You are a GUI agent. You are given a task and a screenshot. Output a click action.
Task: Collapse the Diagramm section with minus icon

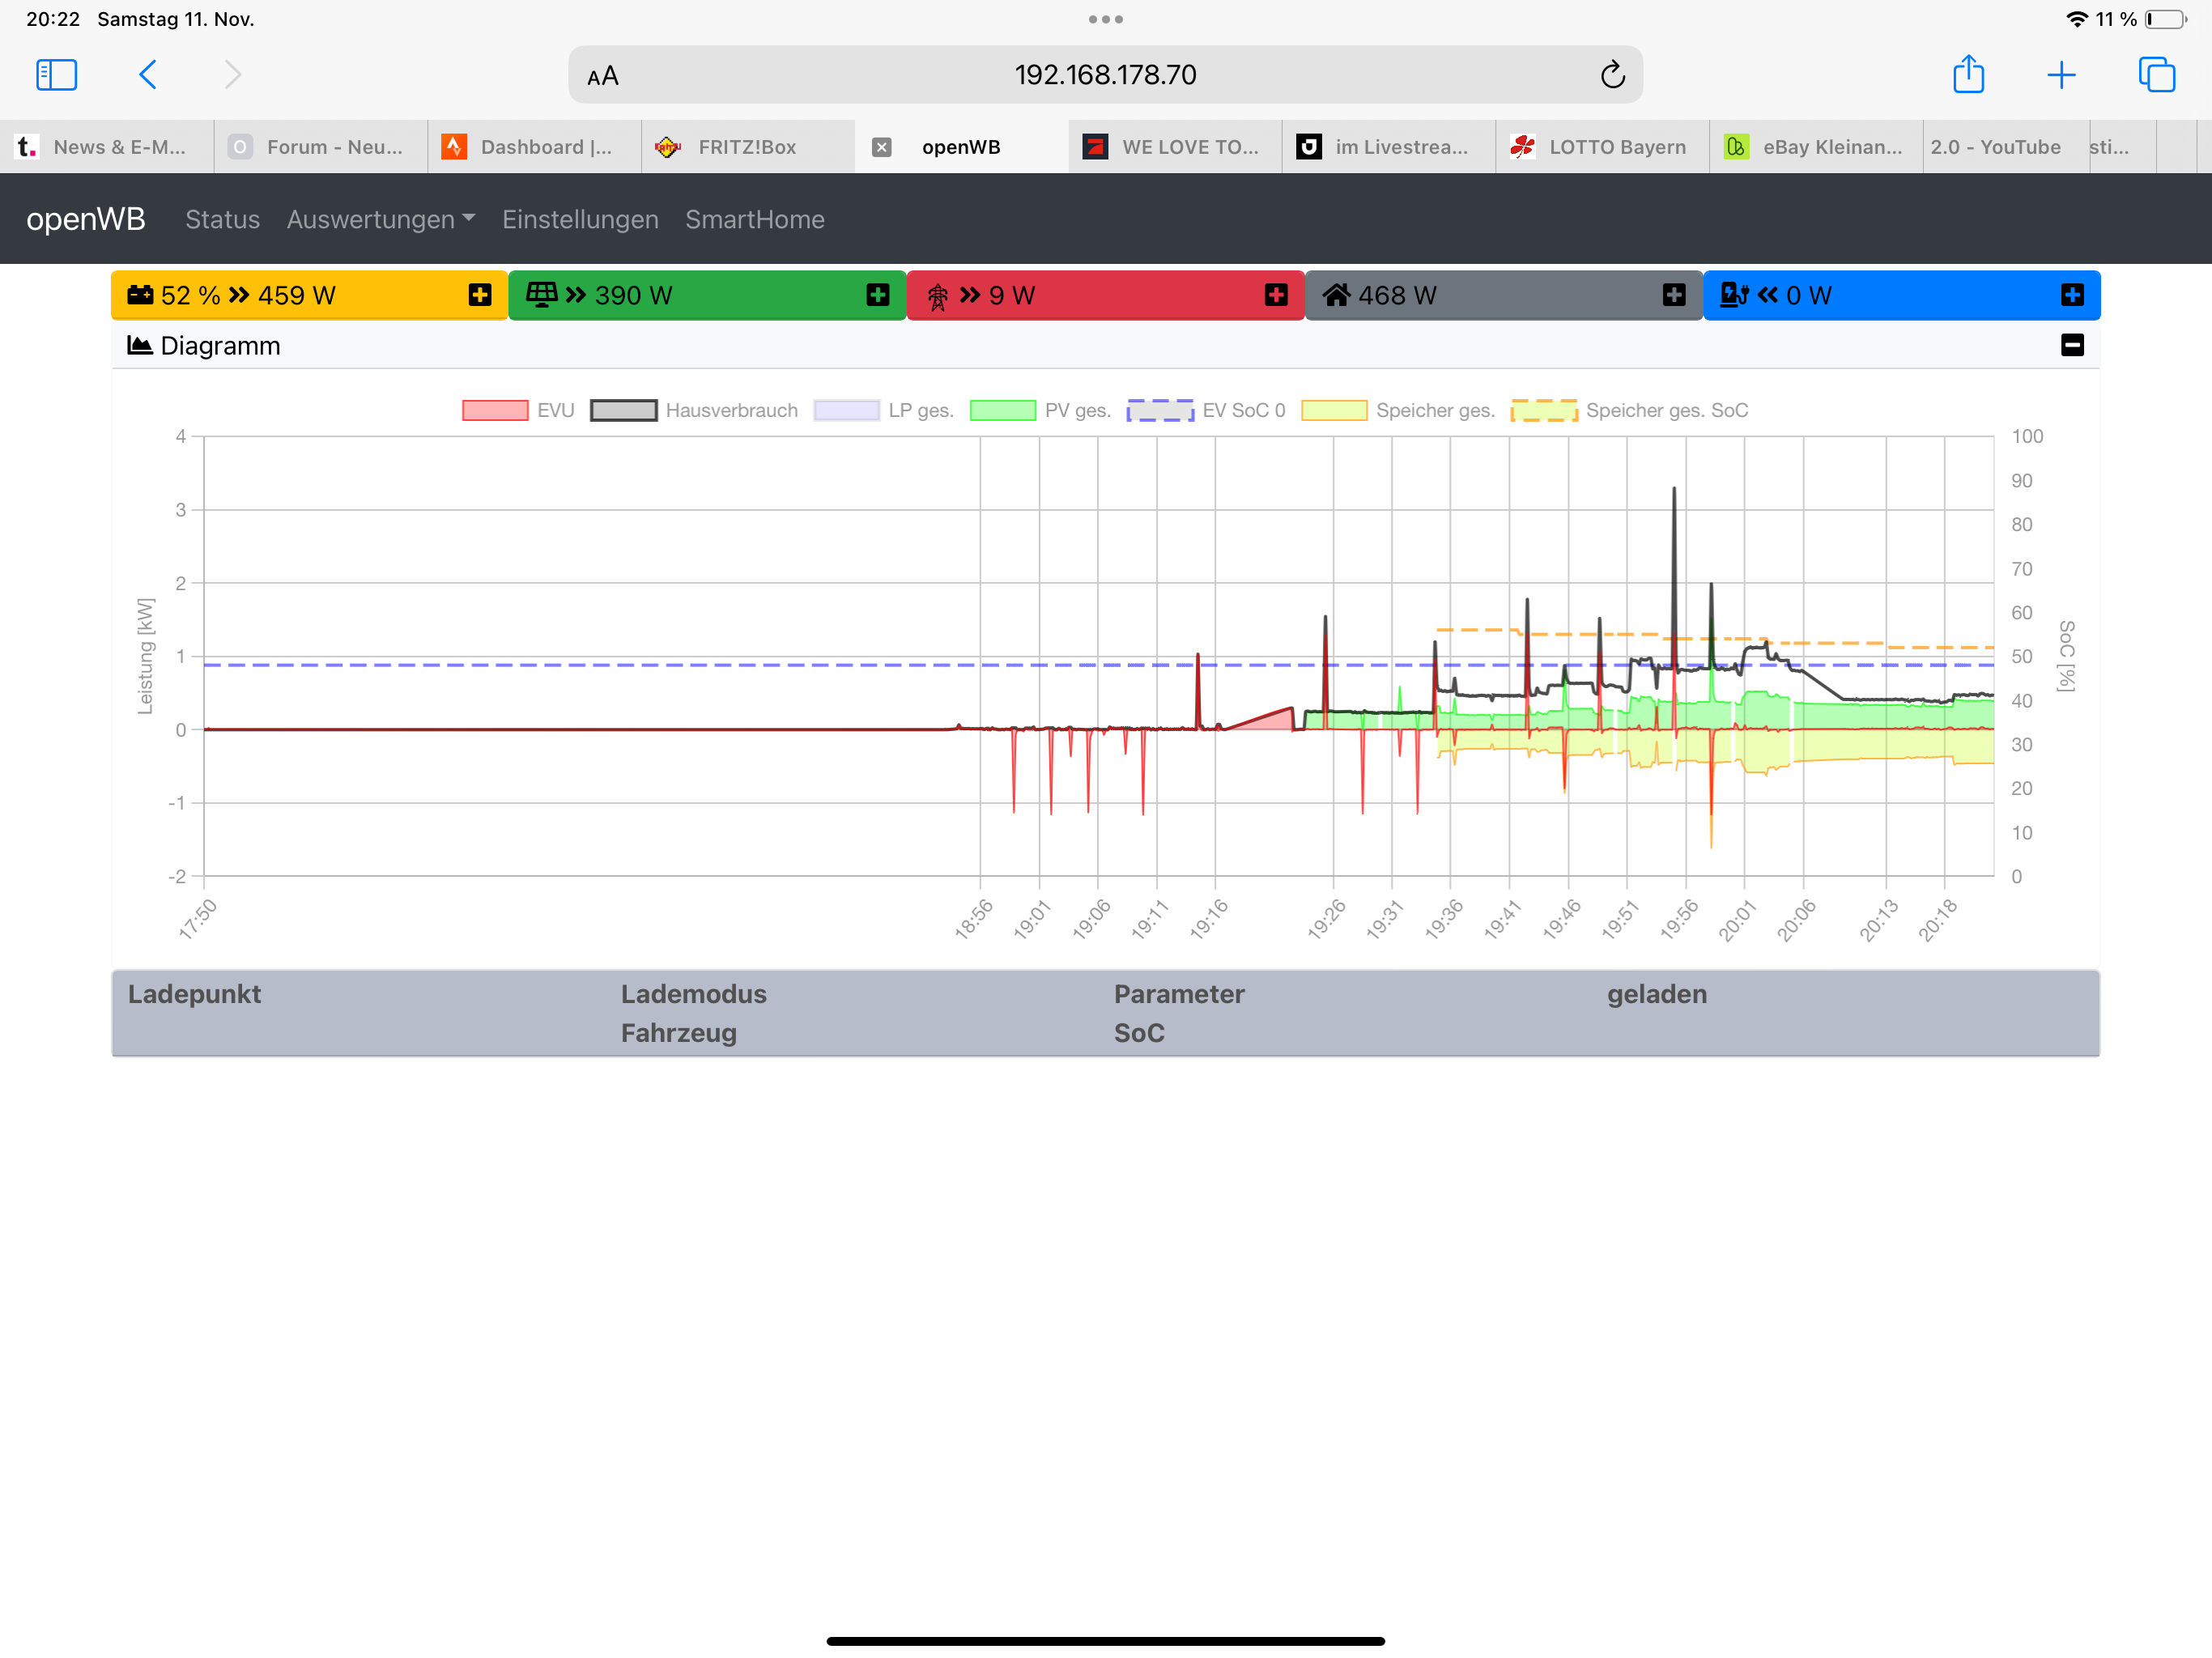[2072, 345]
